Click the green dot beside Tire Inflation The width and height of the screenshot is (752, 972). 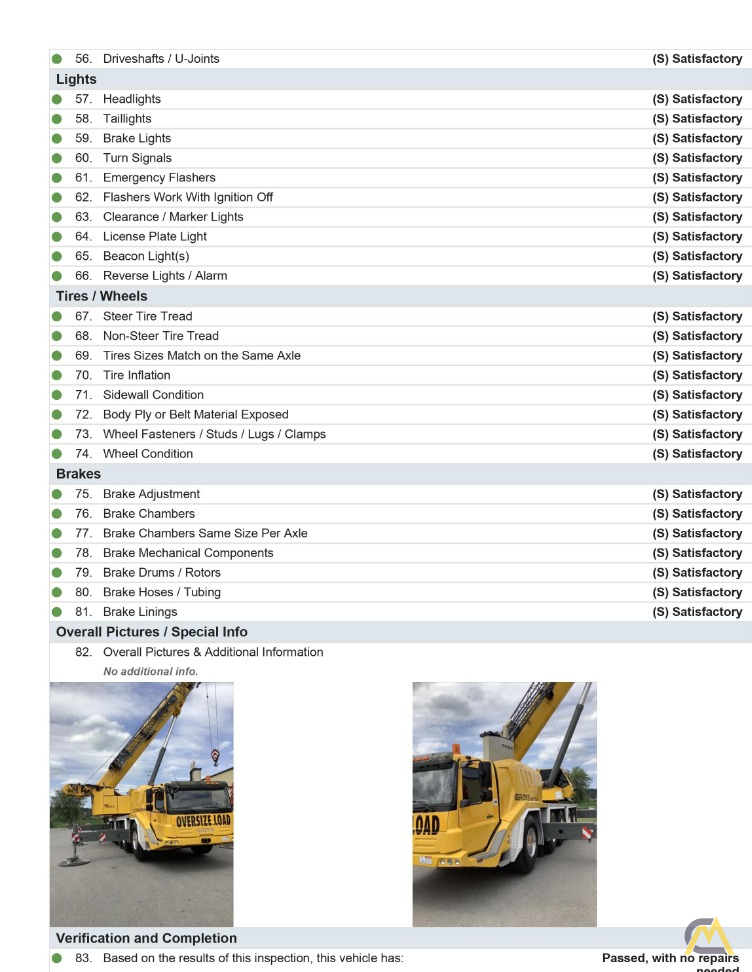point(57,375)
